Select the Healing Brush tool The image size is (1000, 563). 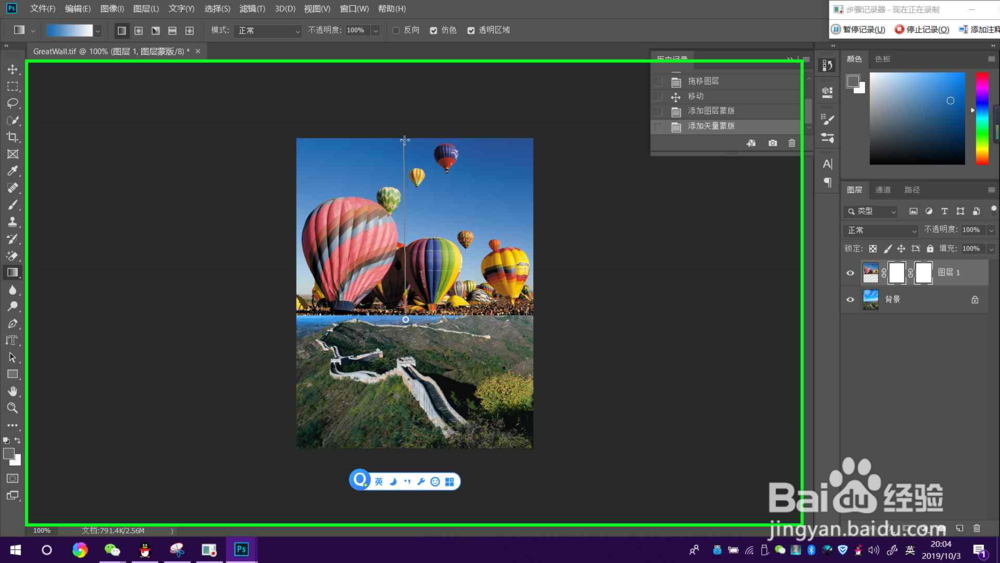pos(12,188)
